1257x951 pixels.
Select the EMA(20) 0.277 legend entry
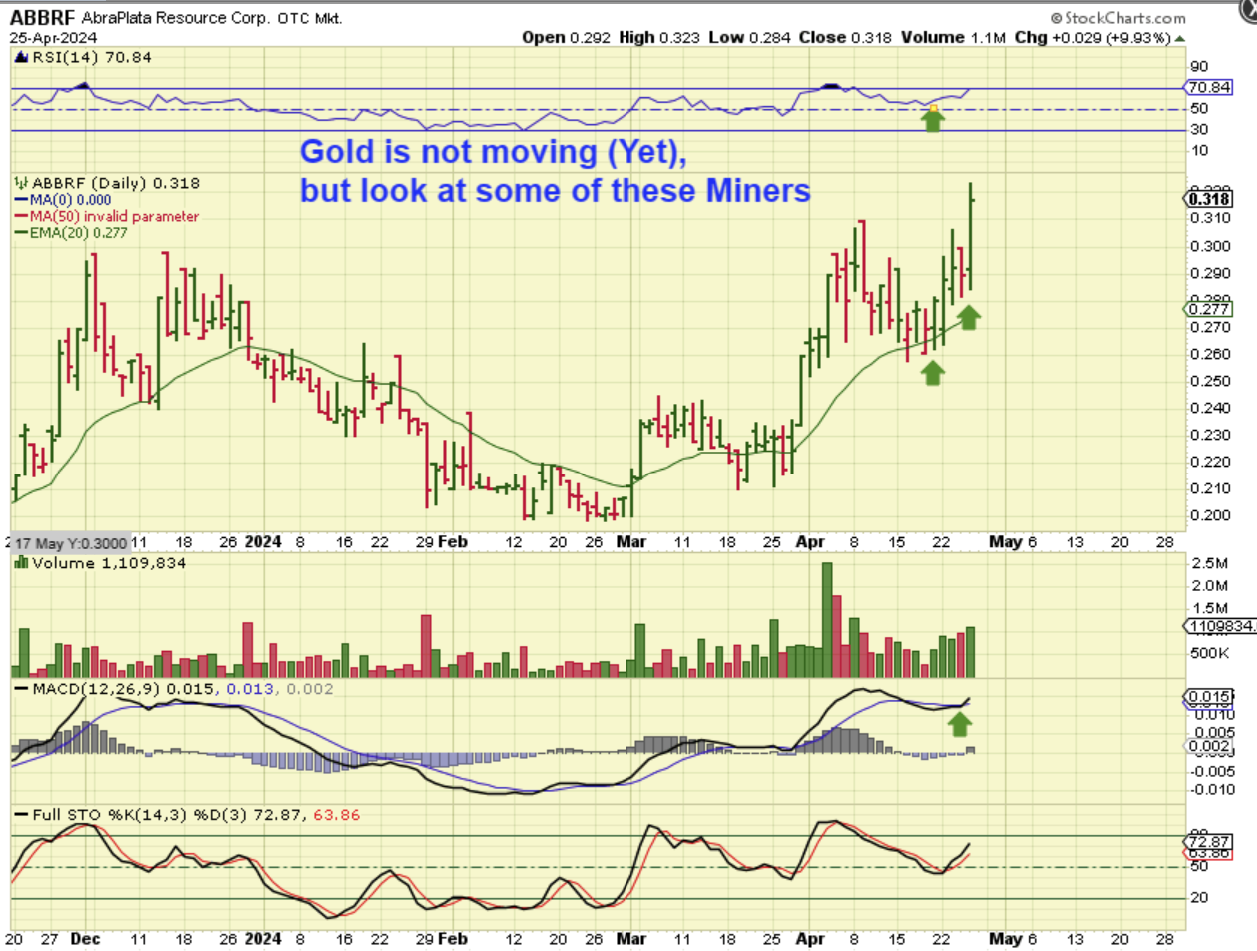77,232
